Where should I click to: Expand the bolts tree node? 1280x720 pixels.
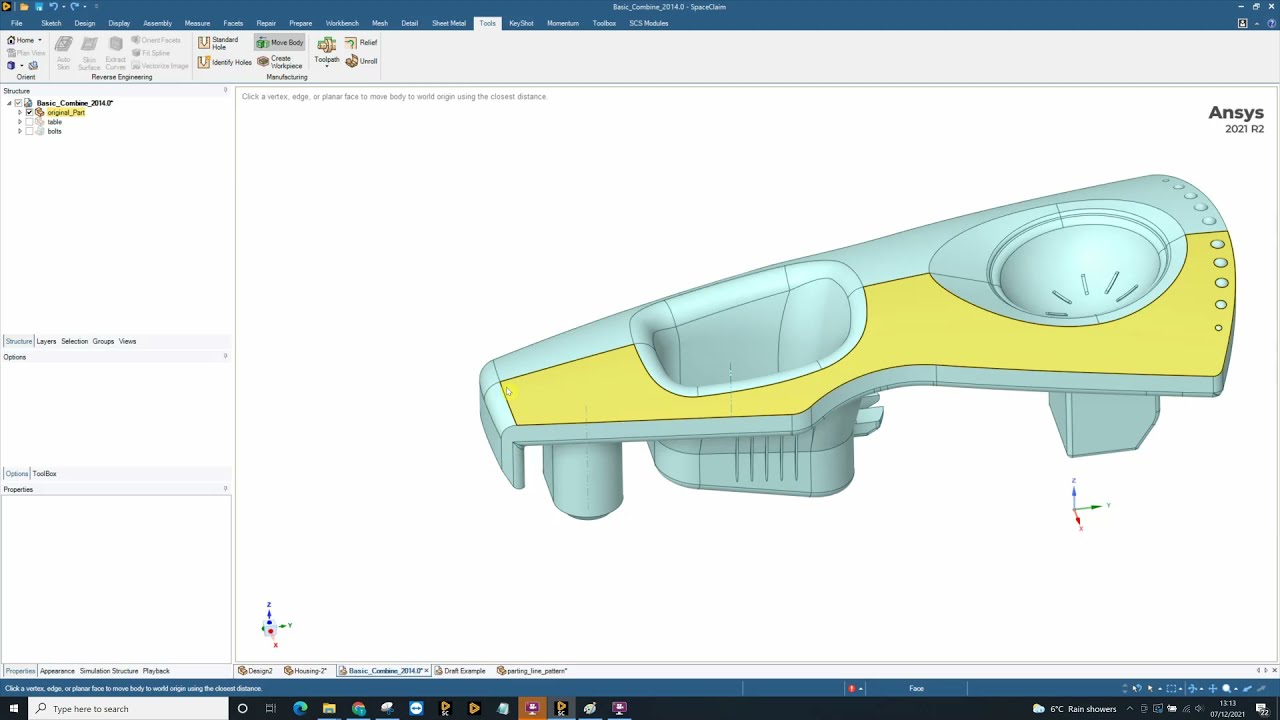pyautogui.click(x=20, y=131)
